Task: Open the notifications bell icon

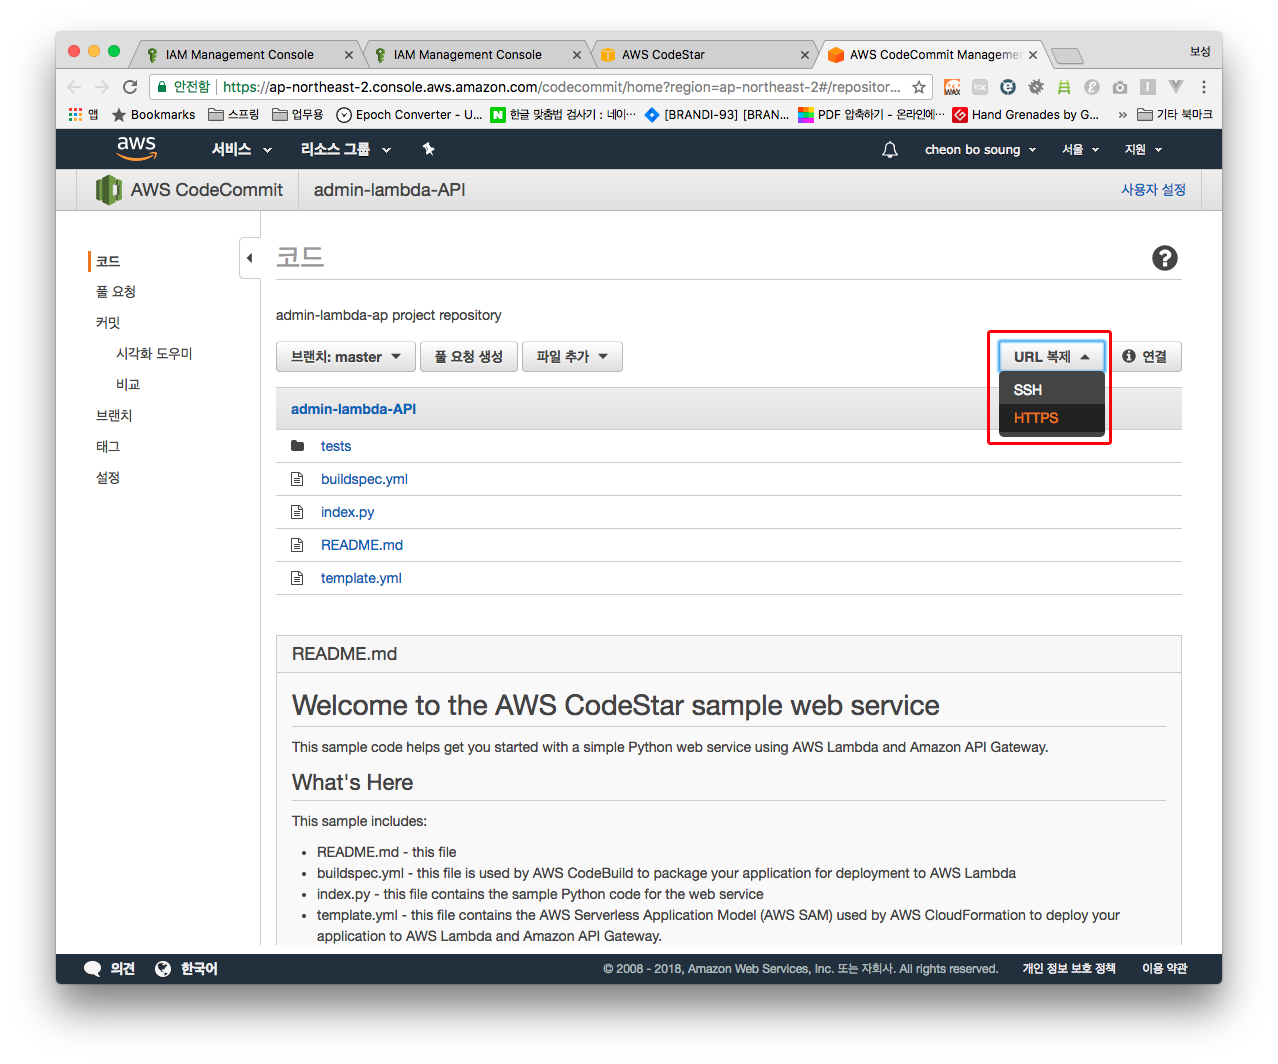Action: pyautogui.click(x=889, y=150)
